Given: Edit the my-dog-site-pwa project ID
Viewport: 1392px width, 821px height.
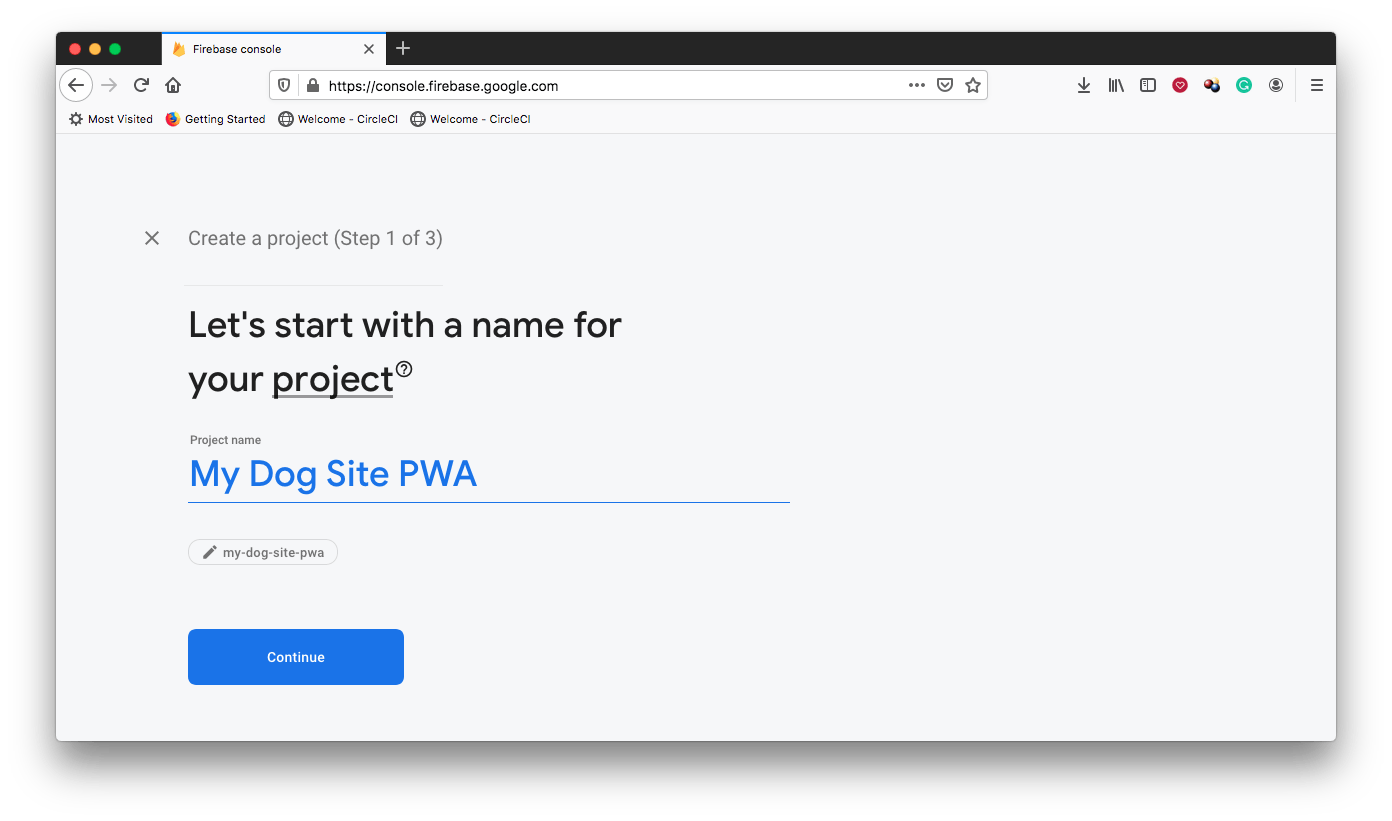Looking at the screenshot, I should (x=262, y=551).
